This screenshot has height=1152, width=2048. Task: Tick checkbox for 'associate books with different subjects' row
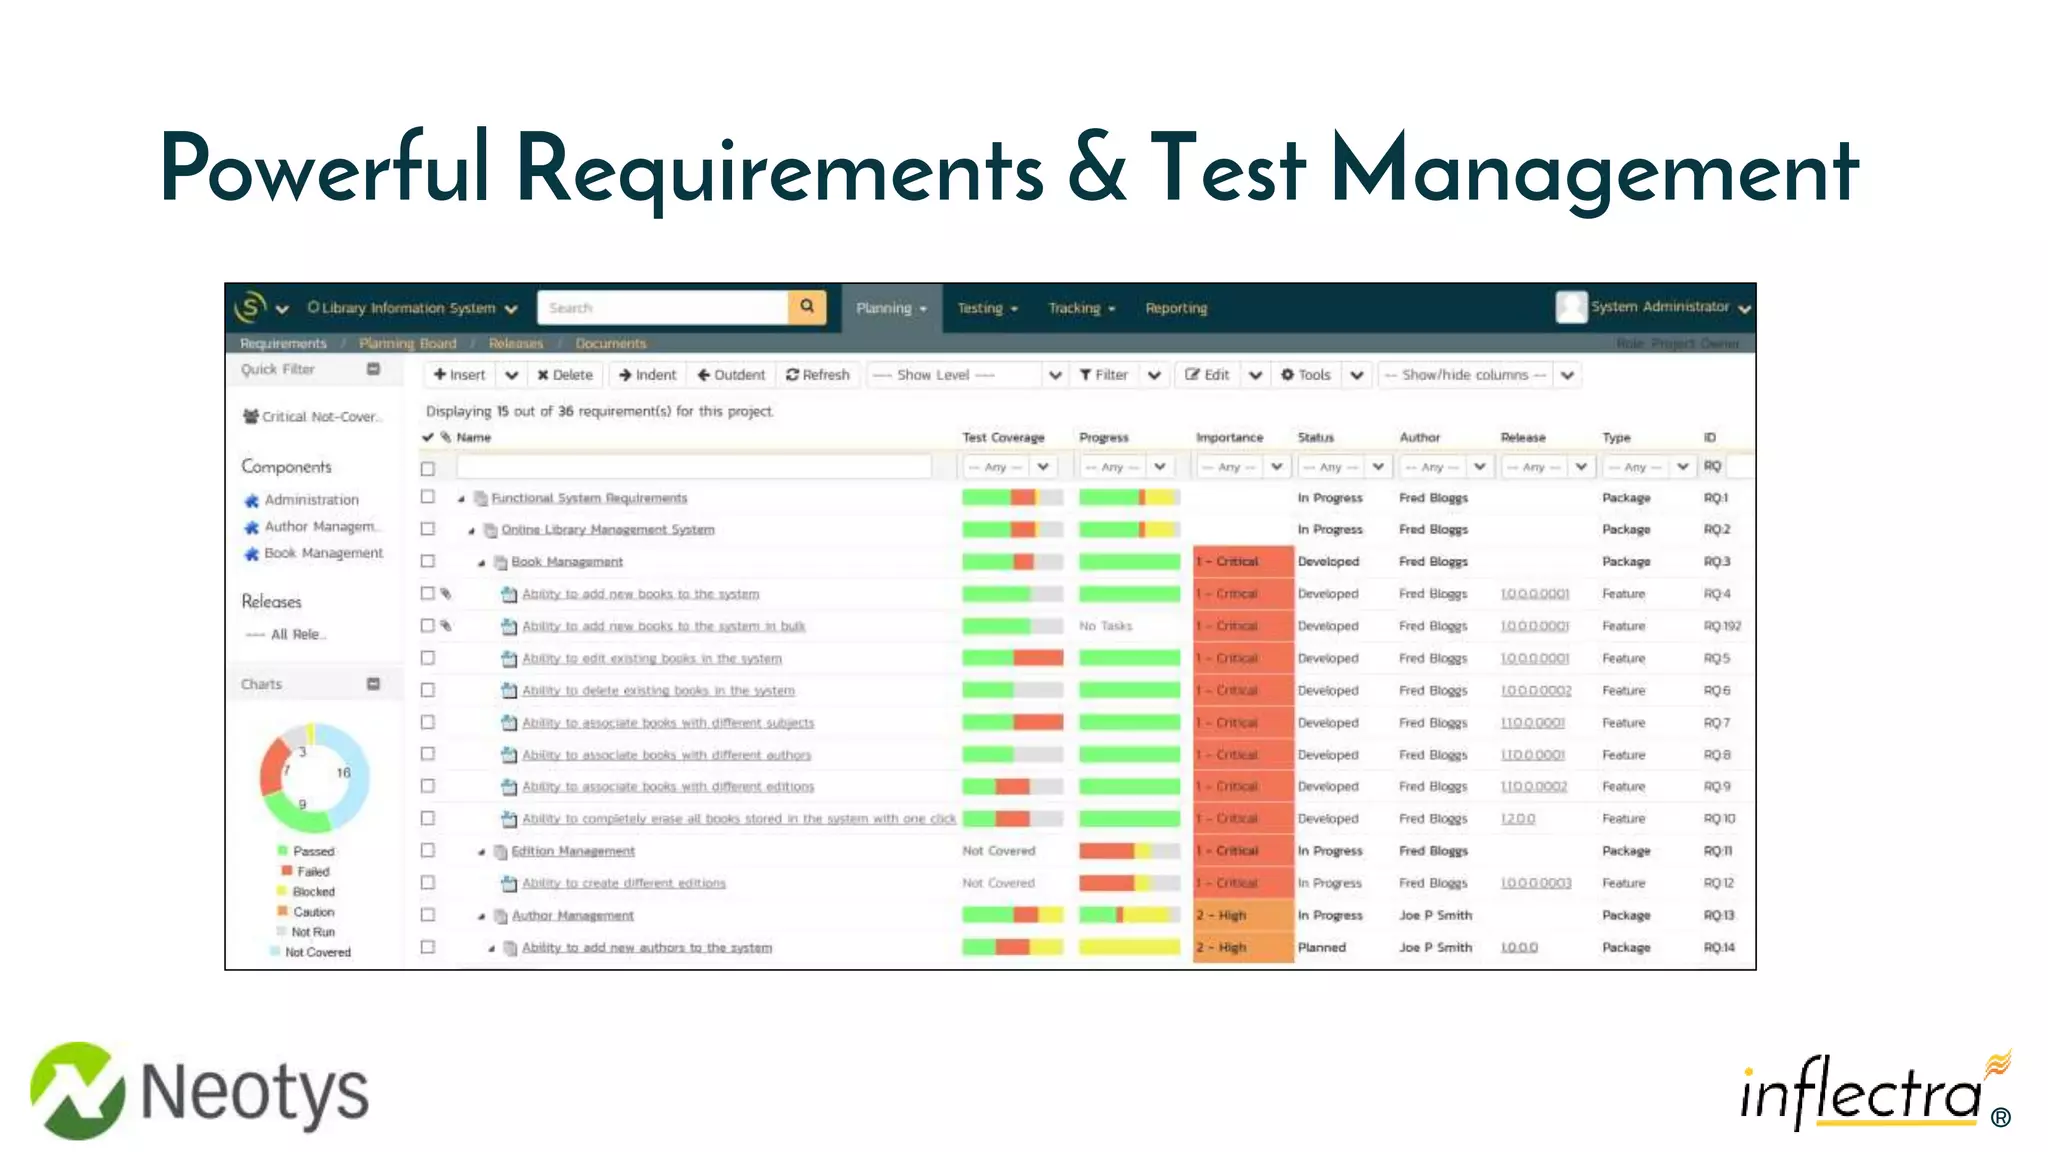428,722
